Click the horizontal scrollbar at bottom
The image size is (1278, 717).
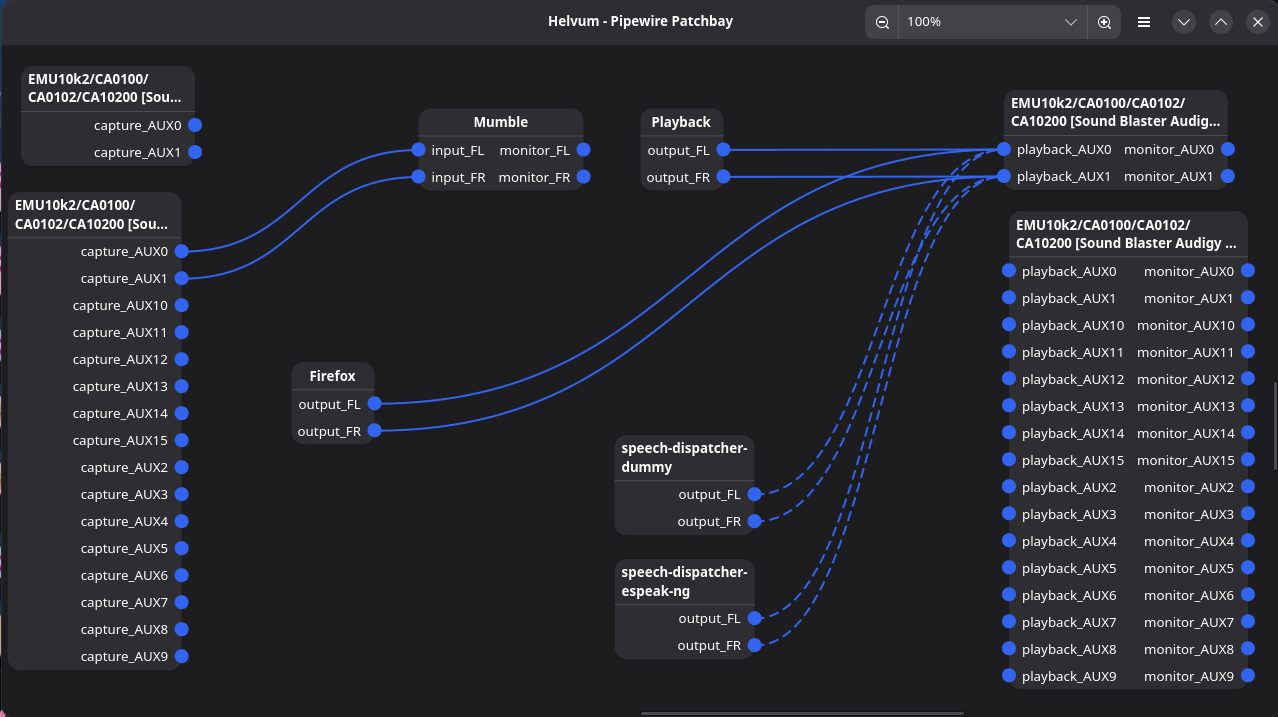801,713
